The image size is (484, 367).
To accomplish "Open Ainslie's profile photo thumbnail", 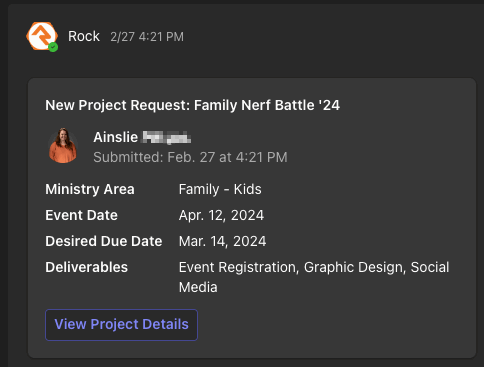I will pyautogui.click(x=63, y=146).
